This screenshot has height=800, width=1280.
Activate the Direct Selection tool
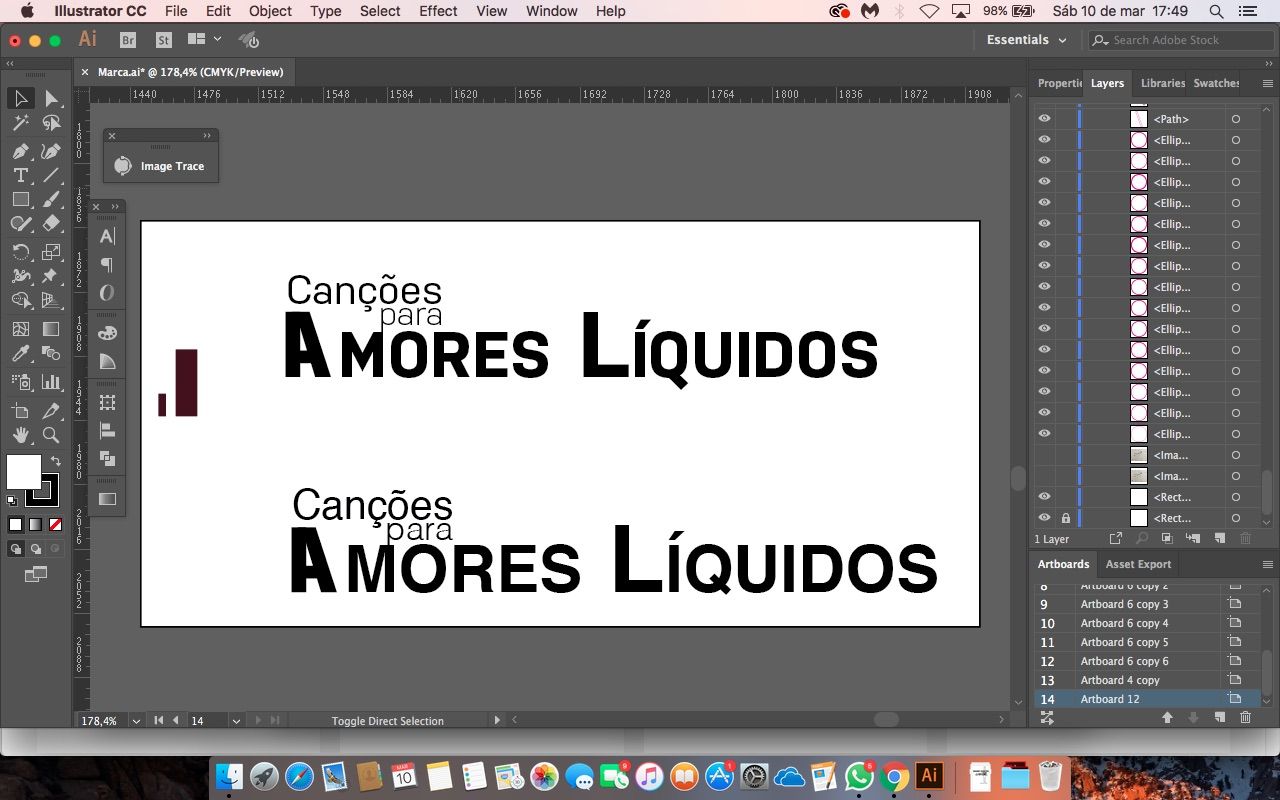(x=51, y=98)
